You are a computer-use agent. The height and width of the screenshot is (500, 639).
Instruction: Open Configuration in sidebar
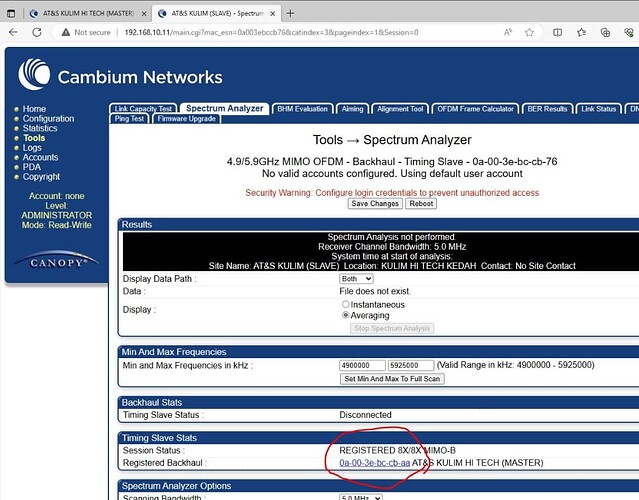[x=48, y=119]
